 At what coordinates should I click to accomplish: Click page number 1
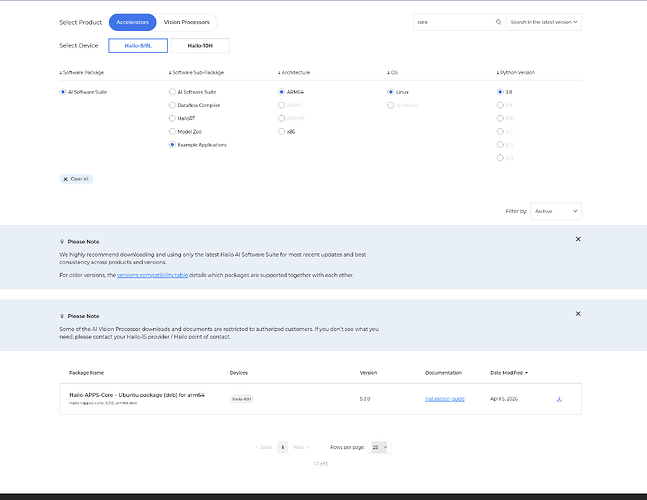pos(283,447)
